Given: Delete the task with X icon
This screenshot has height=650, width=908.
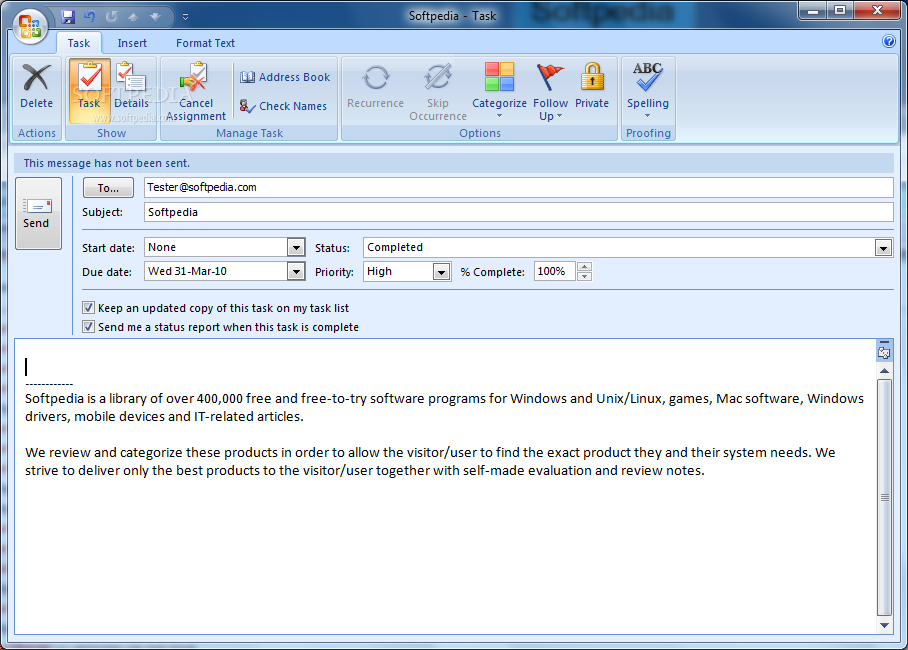Looking at the screenshot, I should (36, 86).
